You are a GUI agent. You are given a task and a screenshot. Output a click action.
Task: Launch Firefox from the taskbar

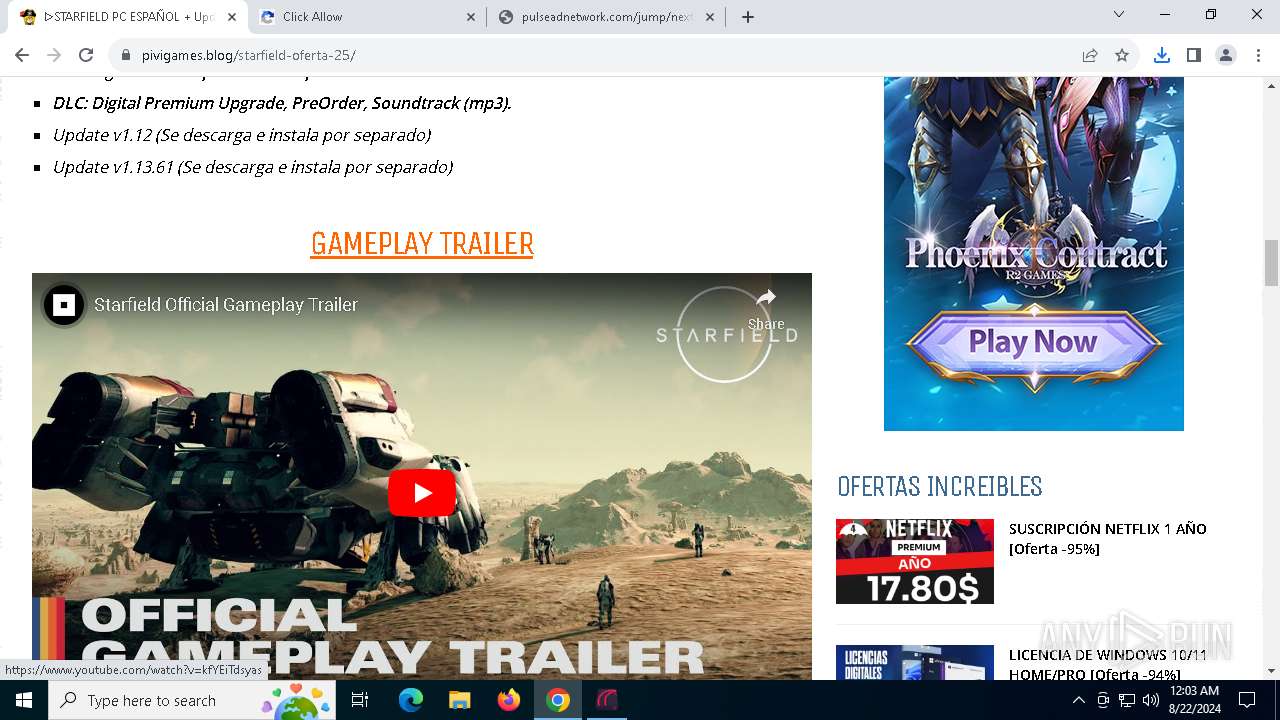pyautogui.click(x=509, y=700)
